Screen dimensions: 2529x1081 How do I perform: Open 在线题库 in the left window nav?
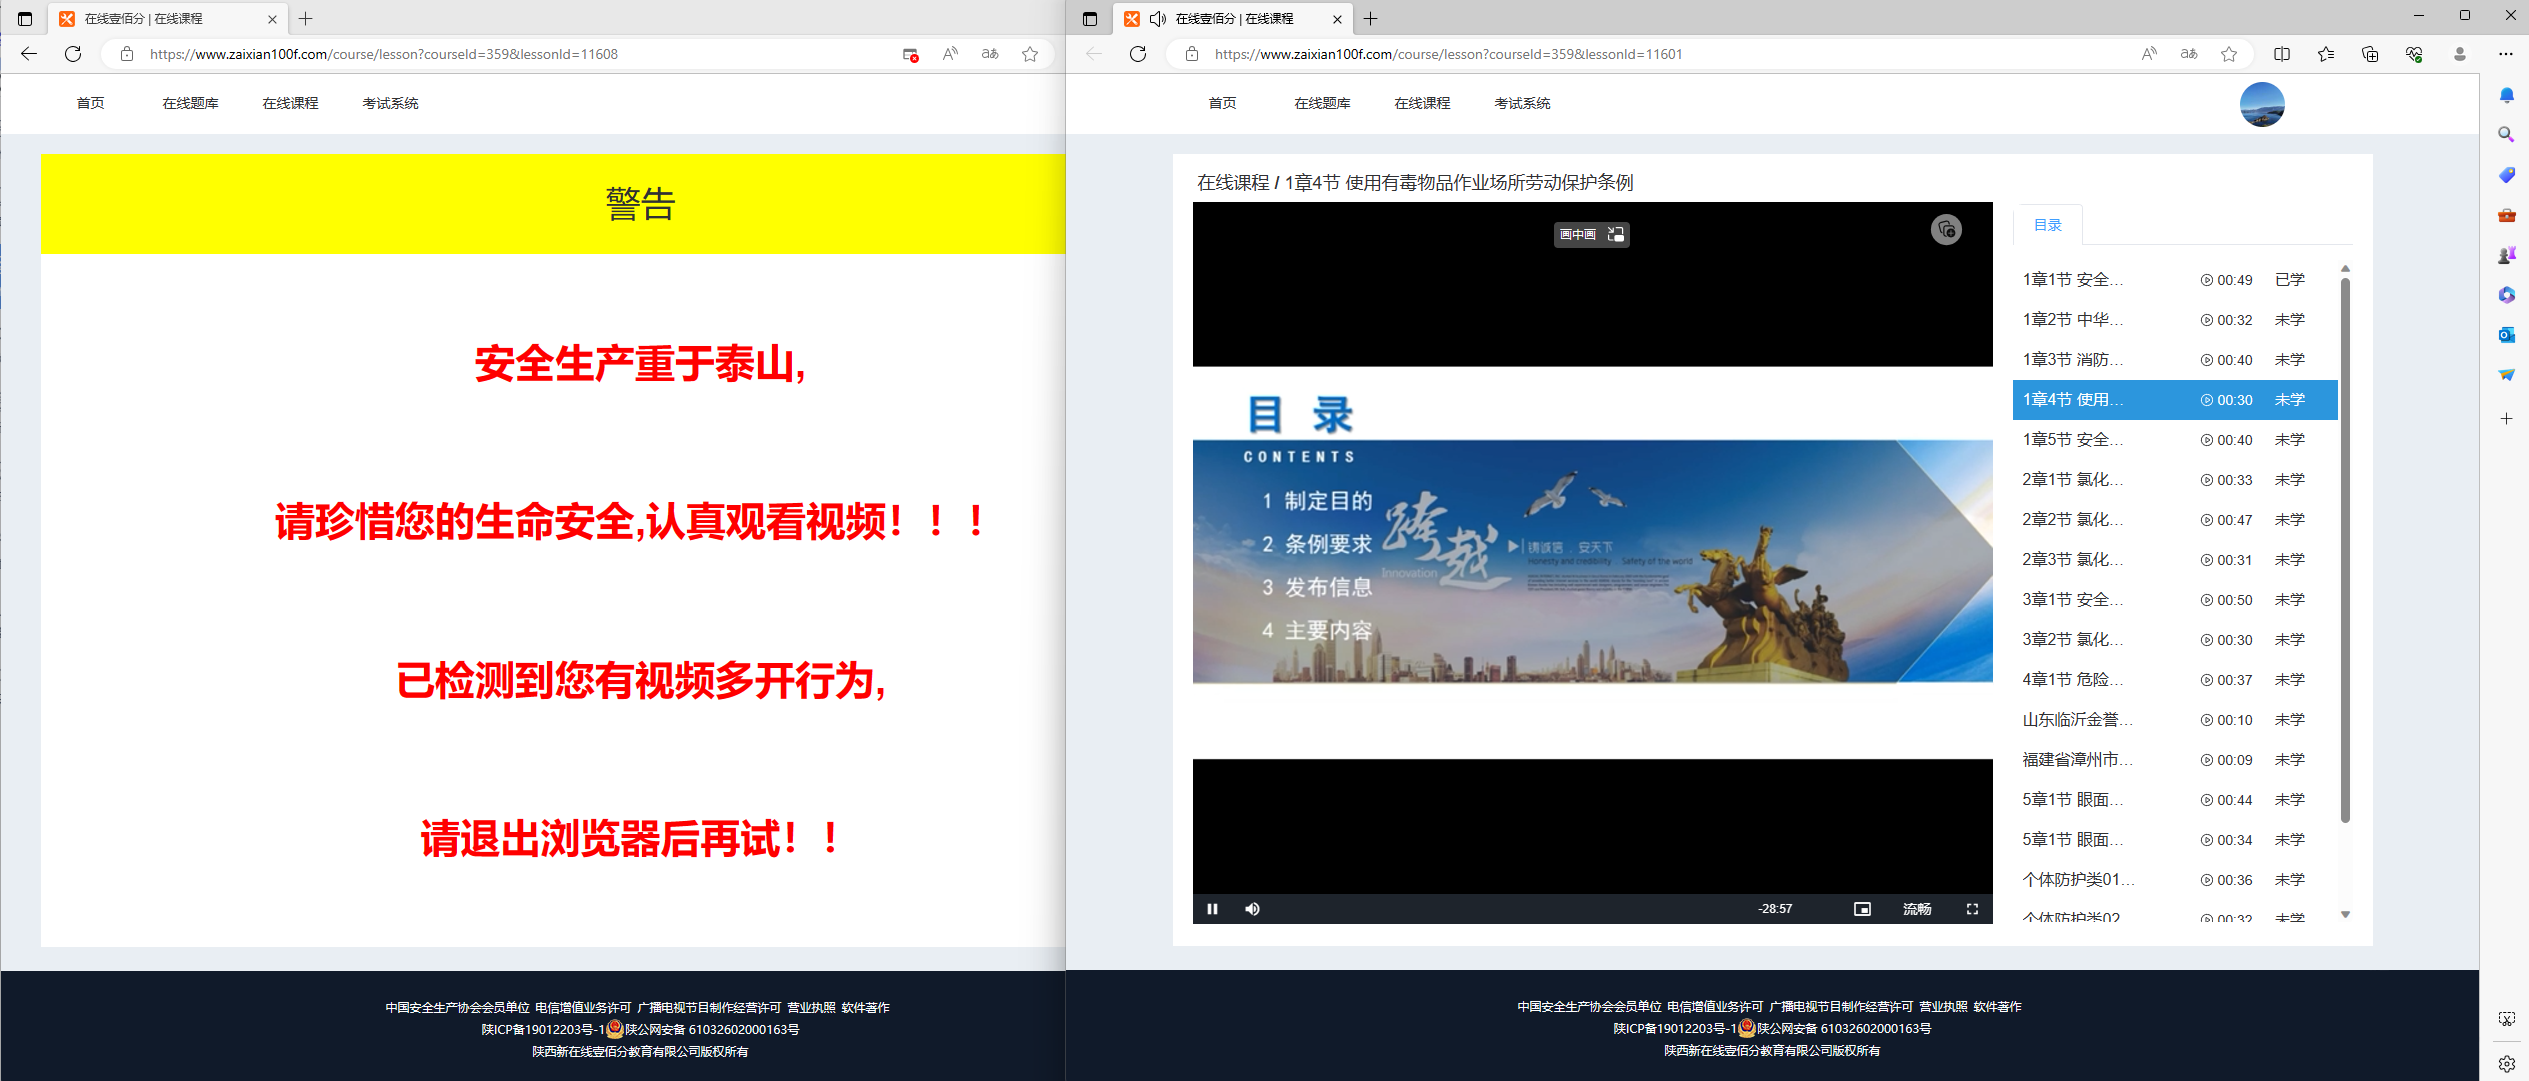[190, 103]
